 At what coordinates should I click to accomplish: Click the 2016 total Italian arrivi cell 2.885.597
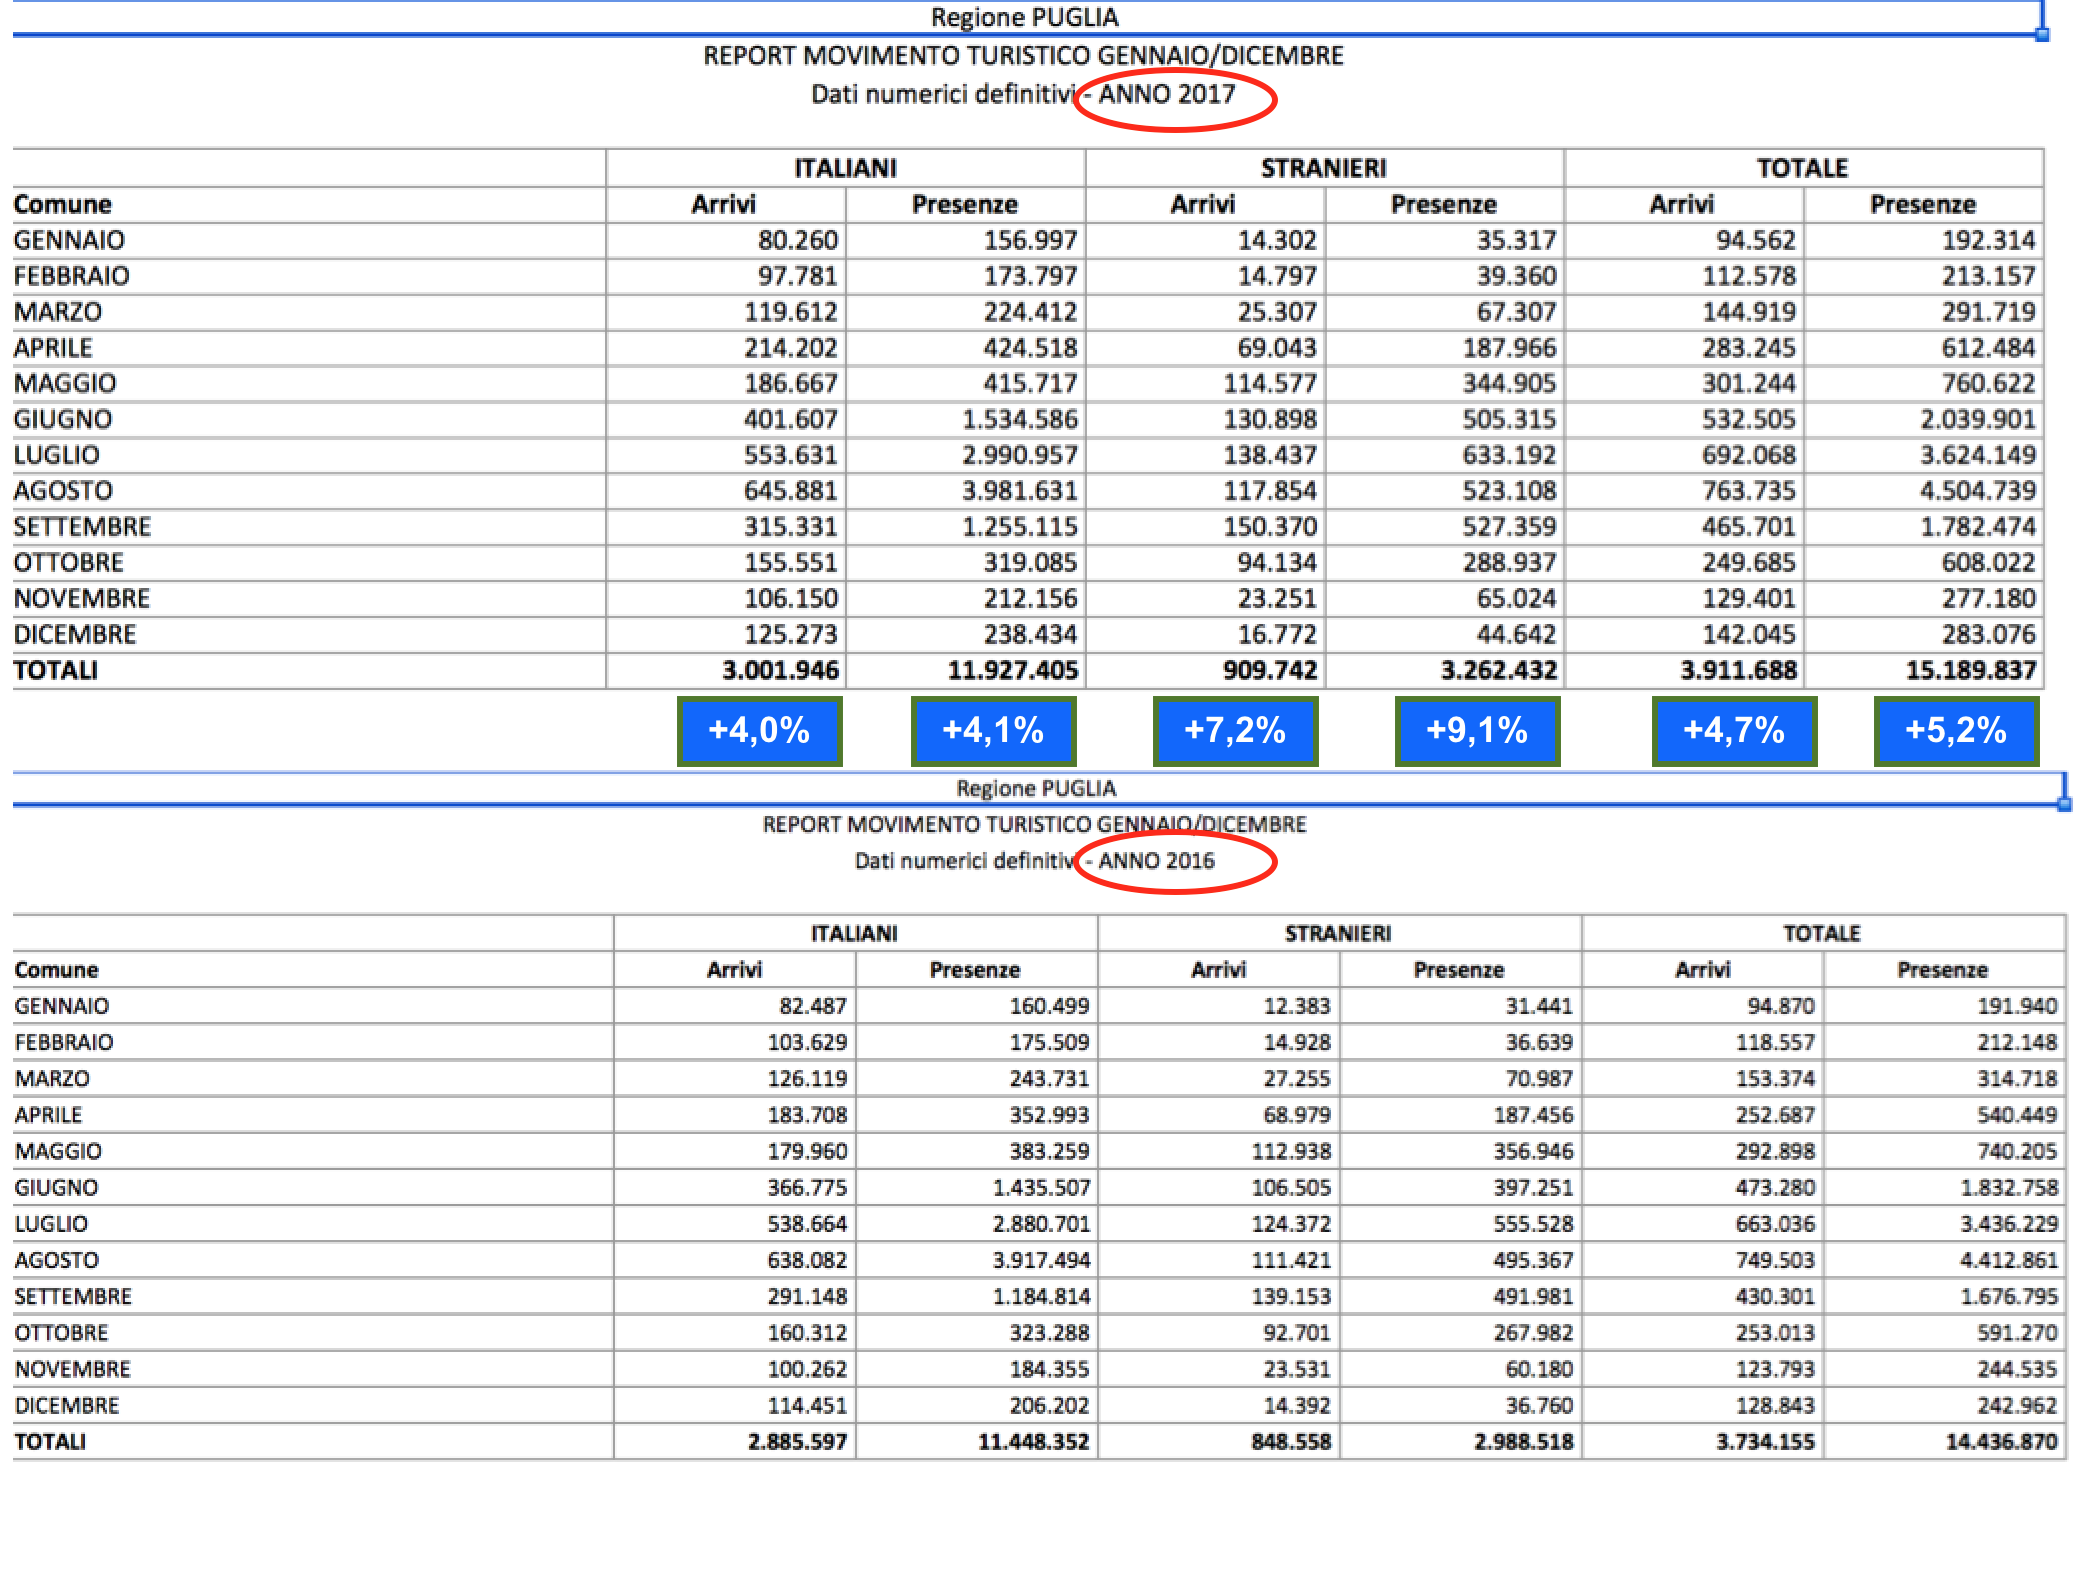(x=797, y=1442)
